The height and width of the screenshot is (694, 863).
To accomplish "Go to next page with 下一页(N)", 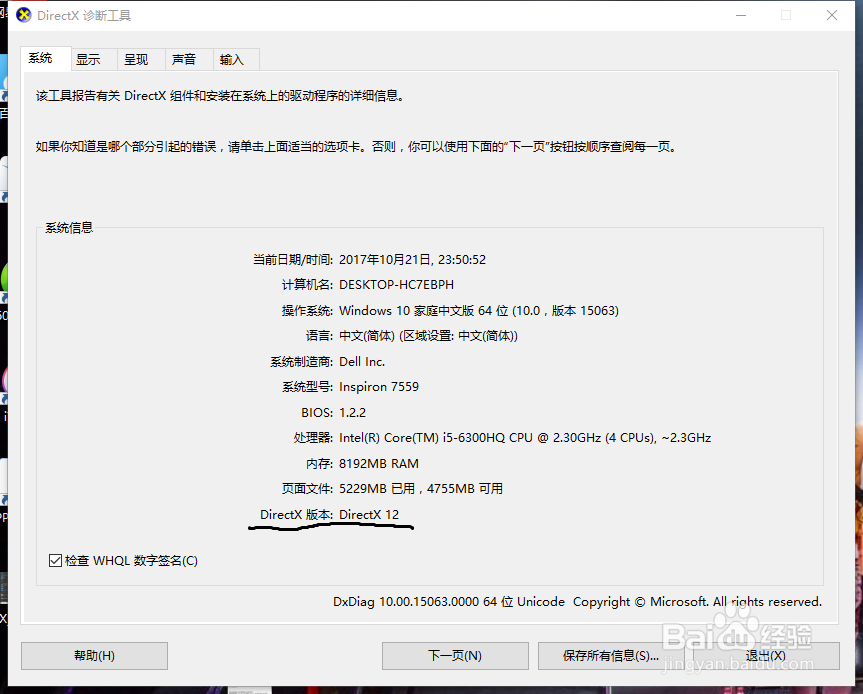I will point(455,655).
